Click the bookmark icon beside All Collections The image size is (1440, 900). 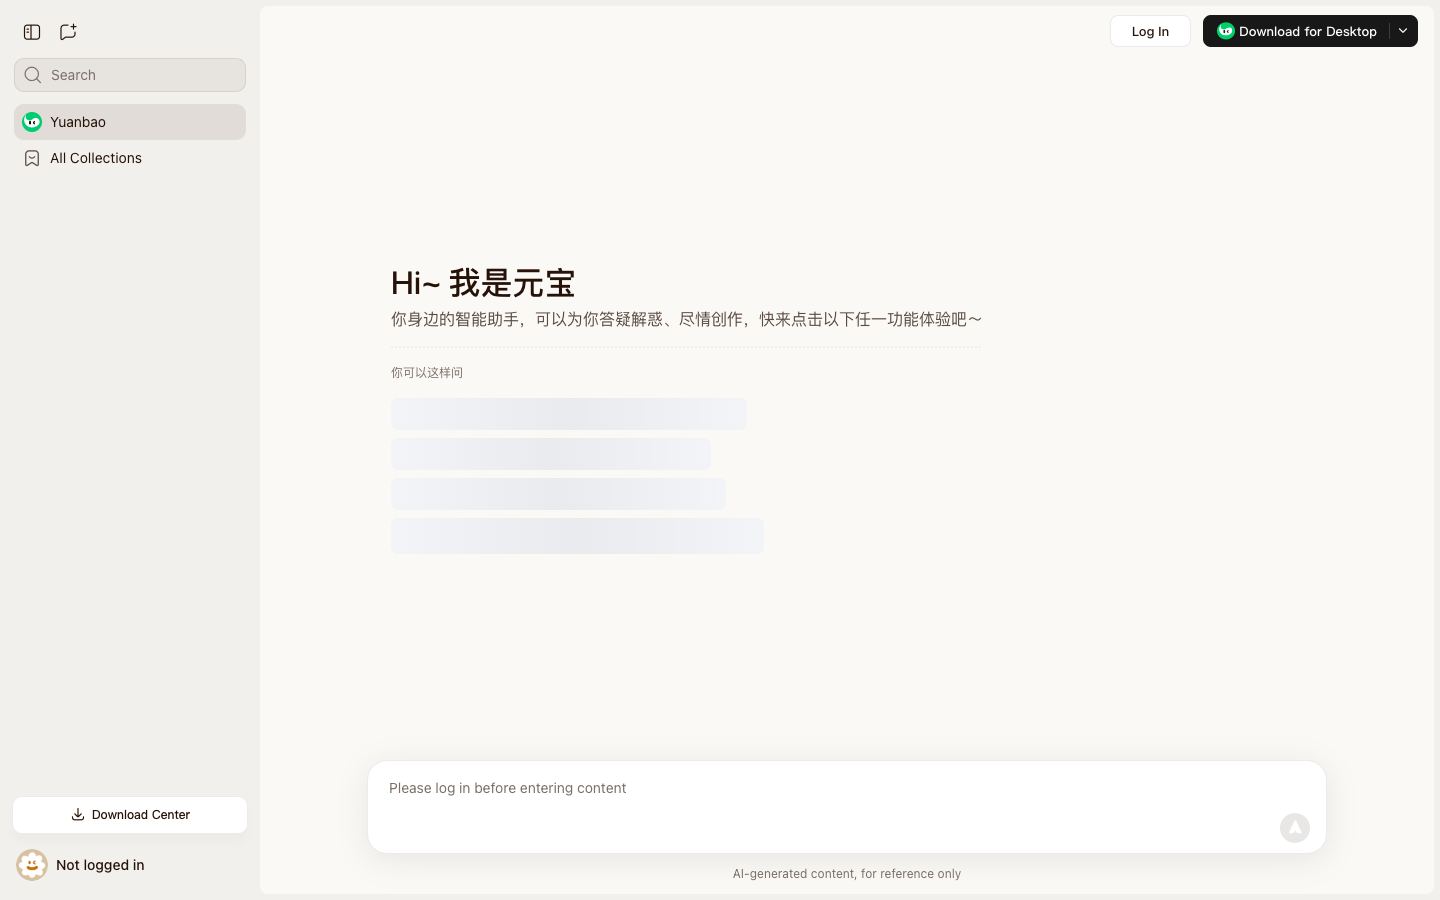pyautogui.click(x=32, y=158)
